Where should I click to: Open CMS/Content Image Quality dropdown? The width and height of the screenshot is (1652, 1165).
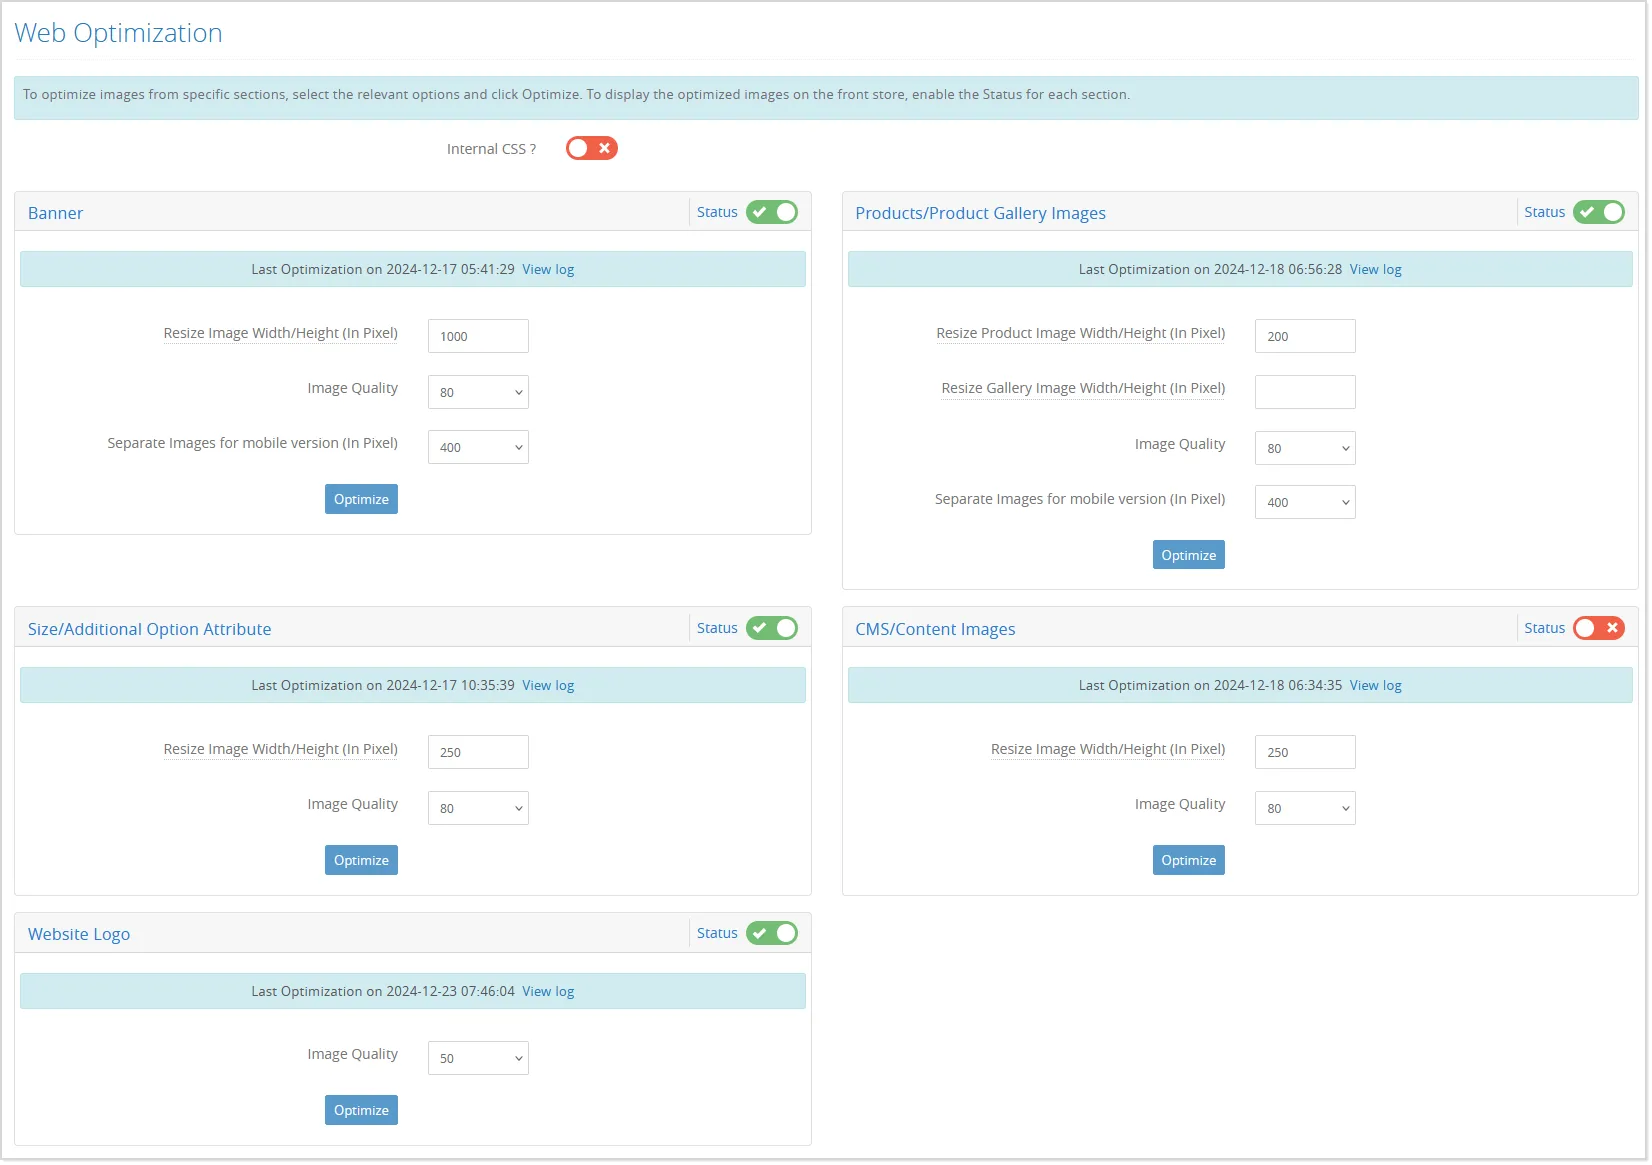click(1305, 808)
